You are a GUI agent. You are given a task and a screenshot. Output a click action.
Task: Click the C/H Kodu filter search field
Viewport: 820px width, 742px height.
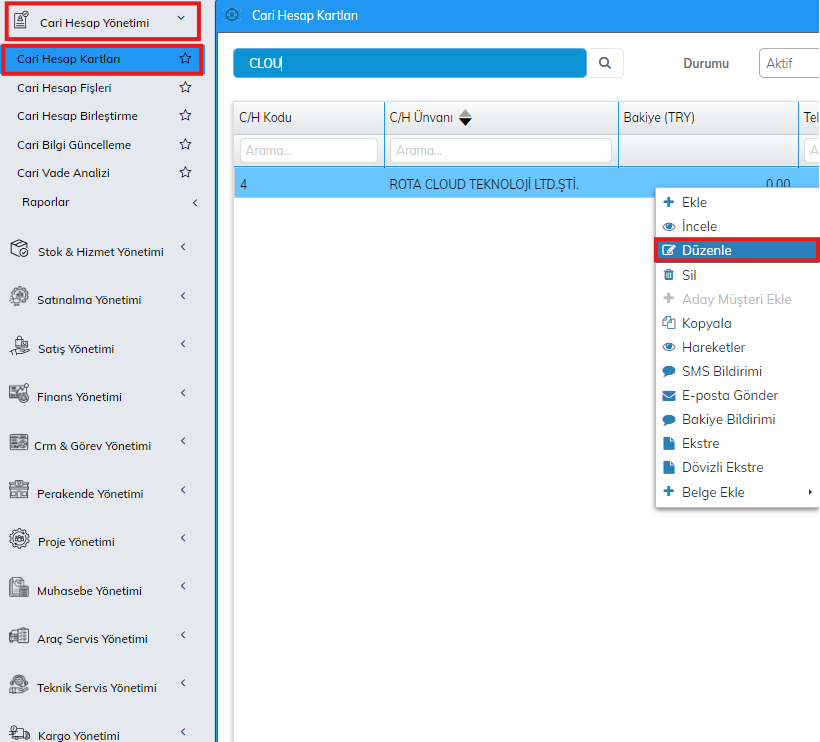pyautogui.click(x=308, y=151)
